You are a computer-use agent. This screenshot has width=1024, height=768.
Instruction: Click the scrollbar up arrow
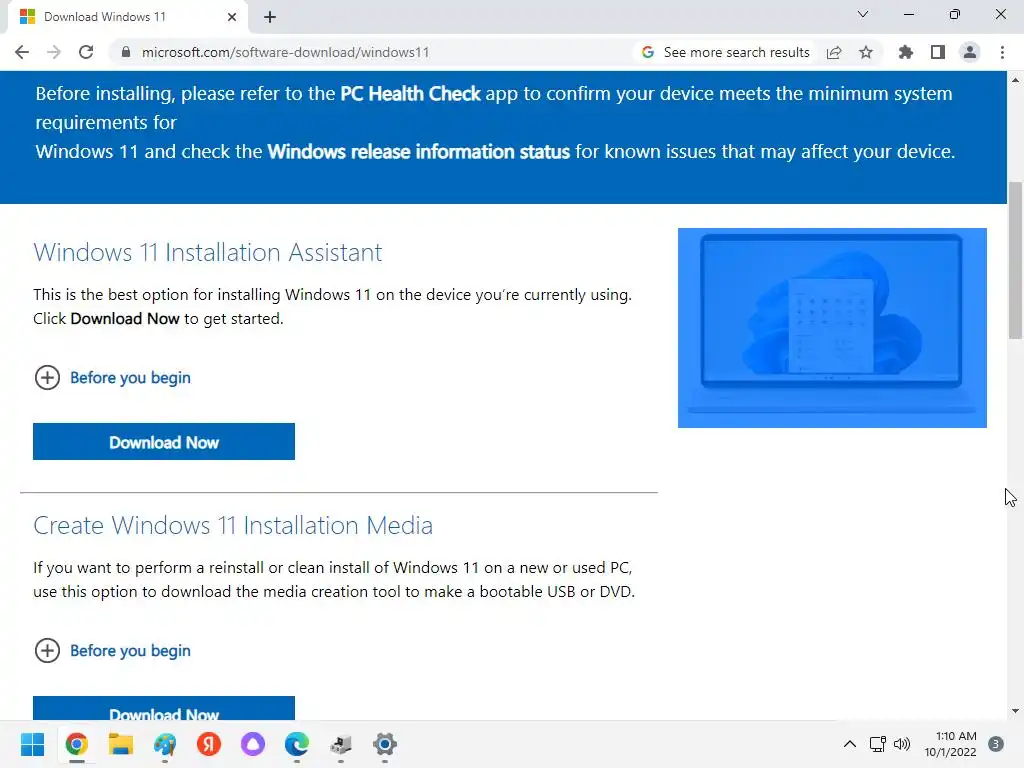click(x=1015, y=80)
